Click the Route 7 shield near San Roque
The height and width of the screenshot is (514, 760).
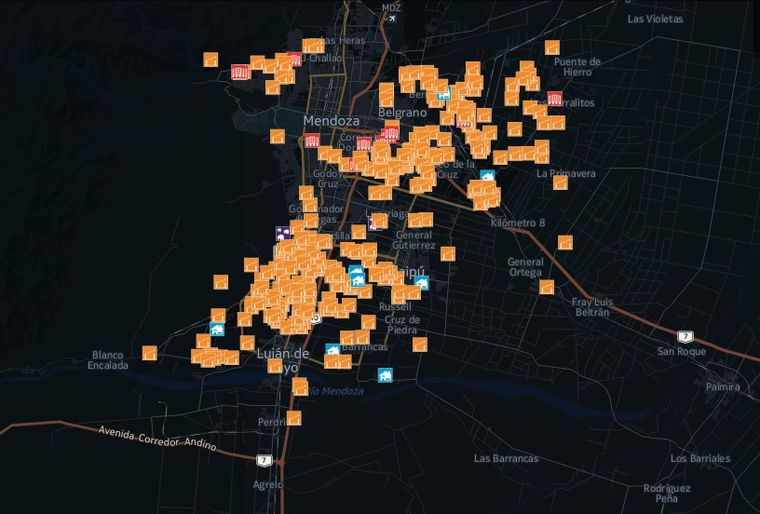[x=685, y=336]
